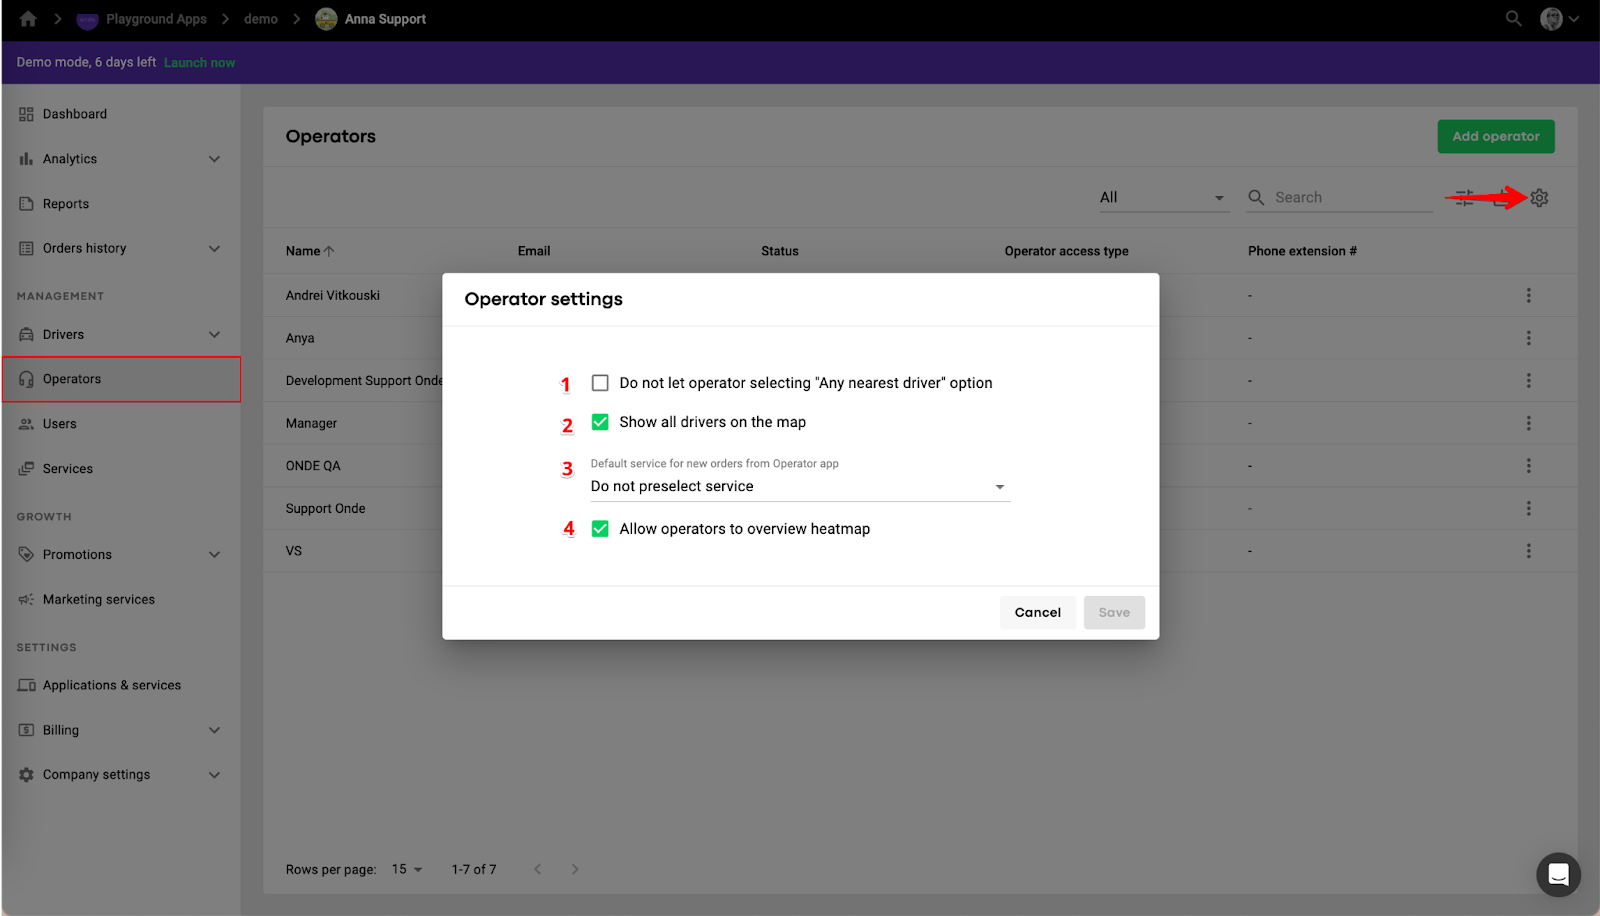Open the Anna Support breadcrumb
The image size is (1600, 916).
pyautogui.click(x=371, y=19)
